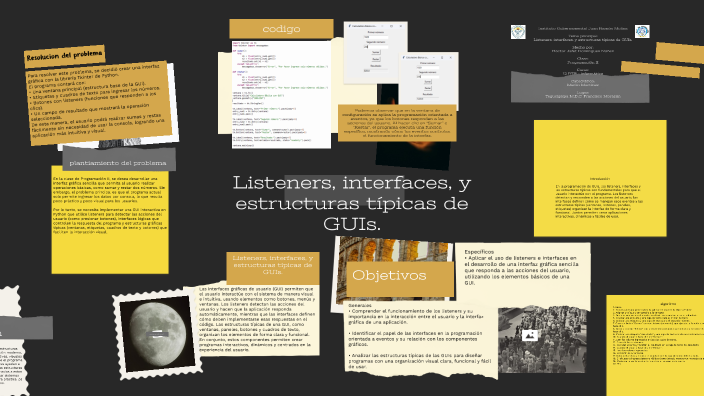Click the dark photo below the calculator screenshots
The width and height of the screenshot is (704, 396).
pos(412,155)
